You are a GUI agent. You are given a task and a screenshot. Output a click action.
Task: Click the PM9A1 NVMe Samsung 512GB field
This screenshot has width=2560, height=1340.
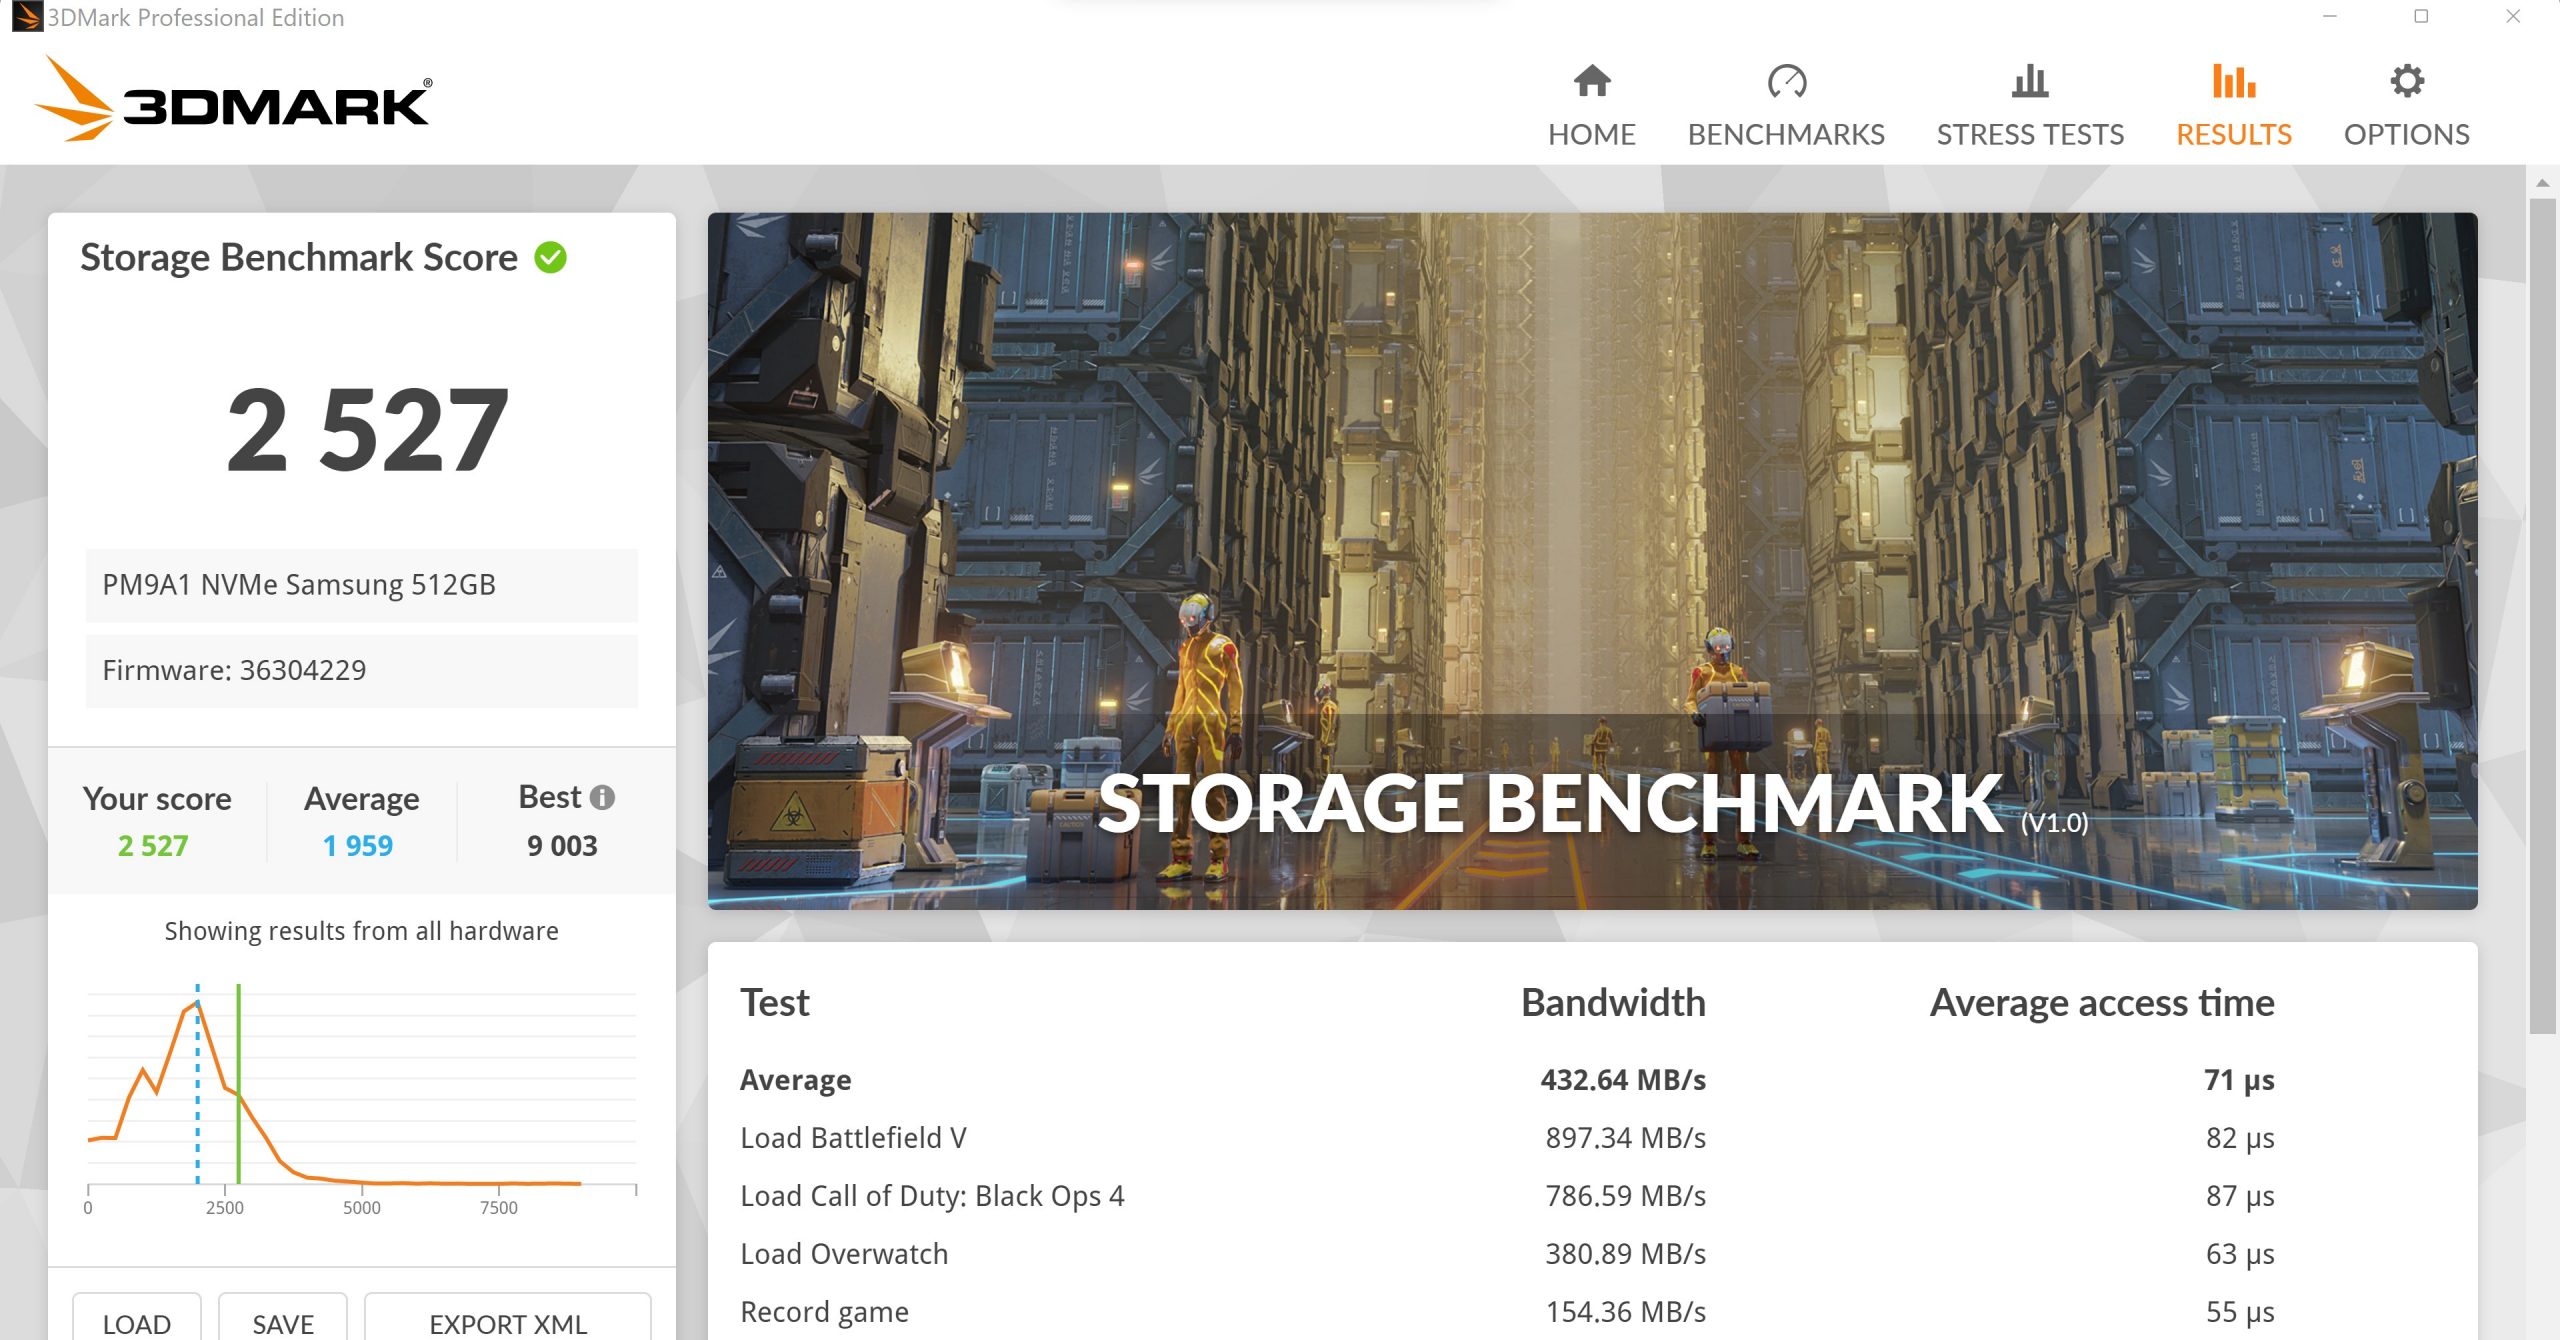click(x=361, y=585)
